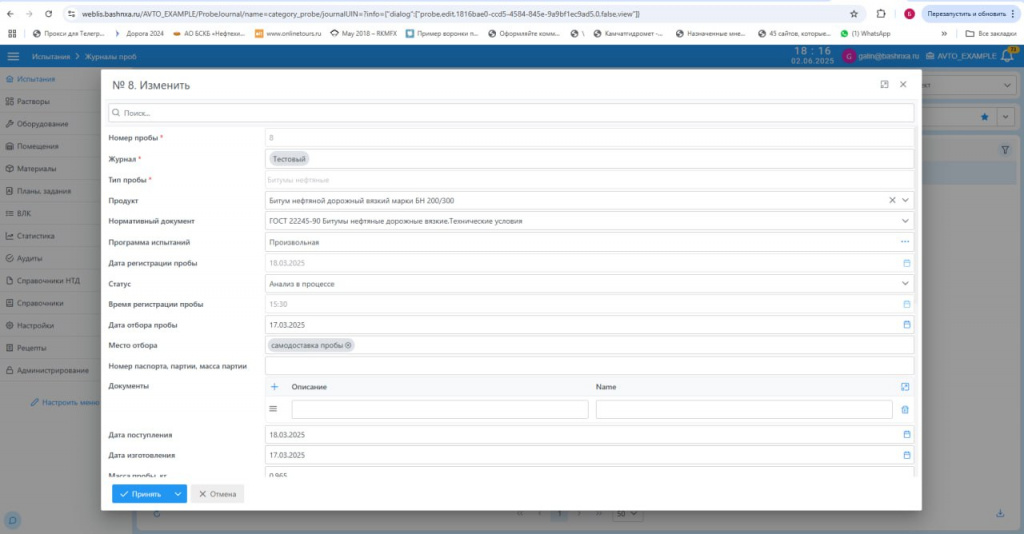
Task: Delete the document row
Action: coord(905,409)
